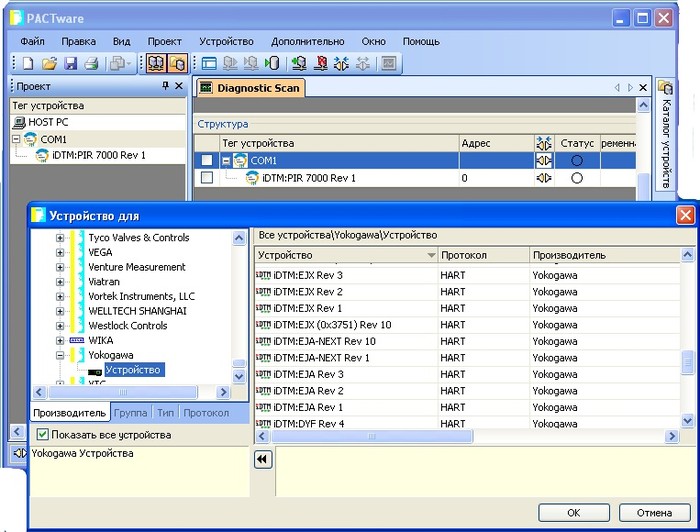Expand the WIKA manufacturer node
This screenshot has height=532, width=700.
pyautogui.click(x=60, y=341)
